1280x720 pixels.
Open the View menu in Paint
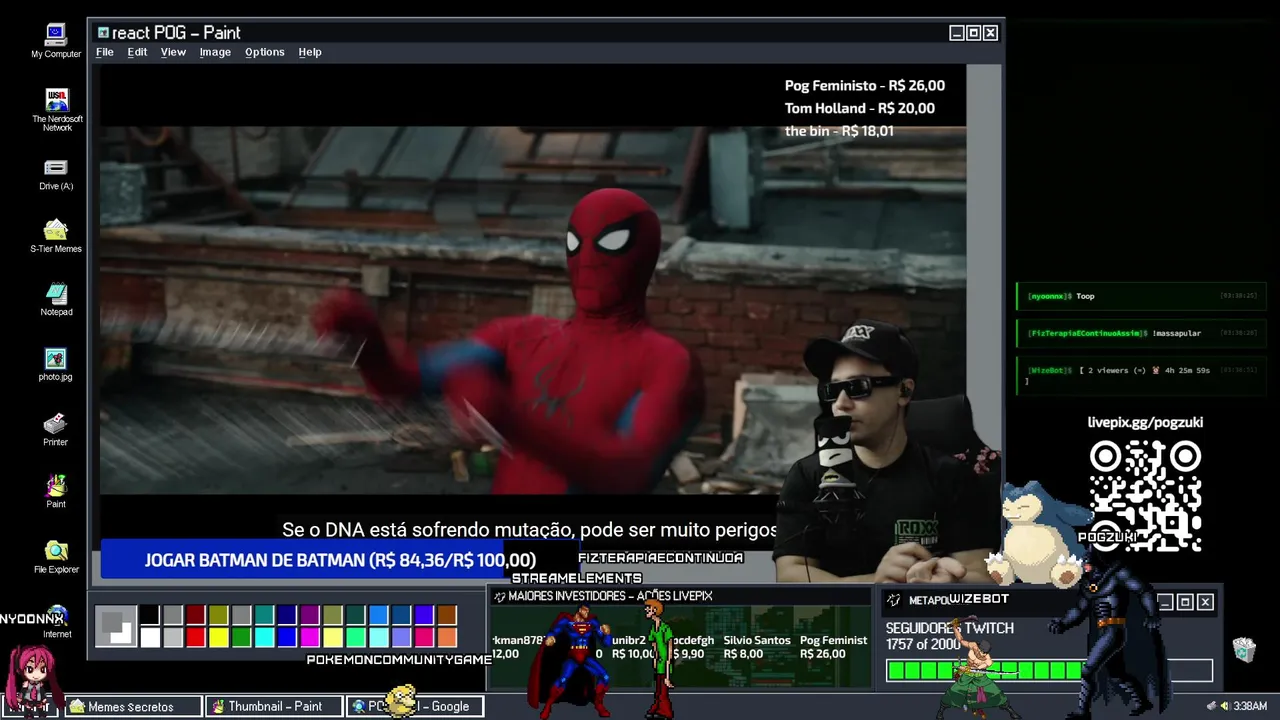pos(173,52)
